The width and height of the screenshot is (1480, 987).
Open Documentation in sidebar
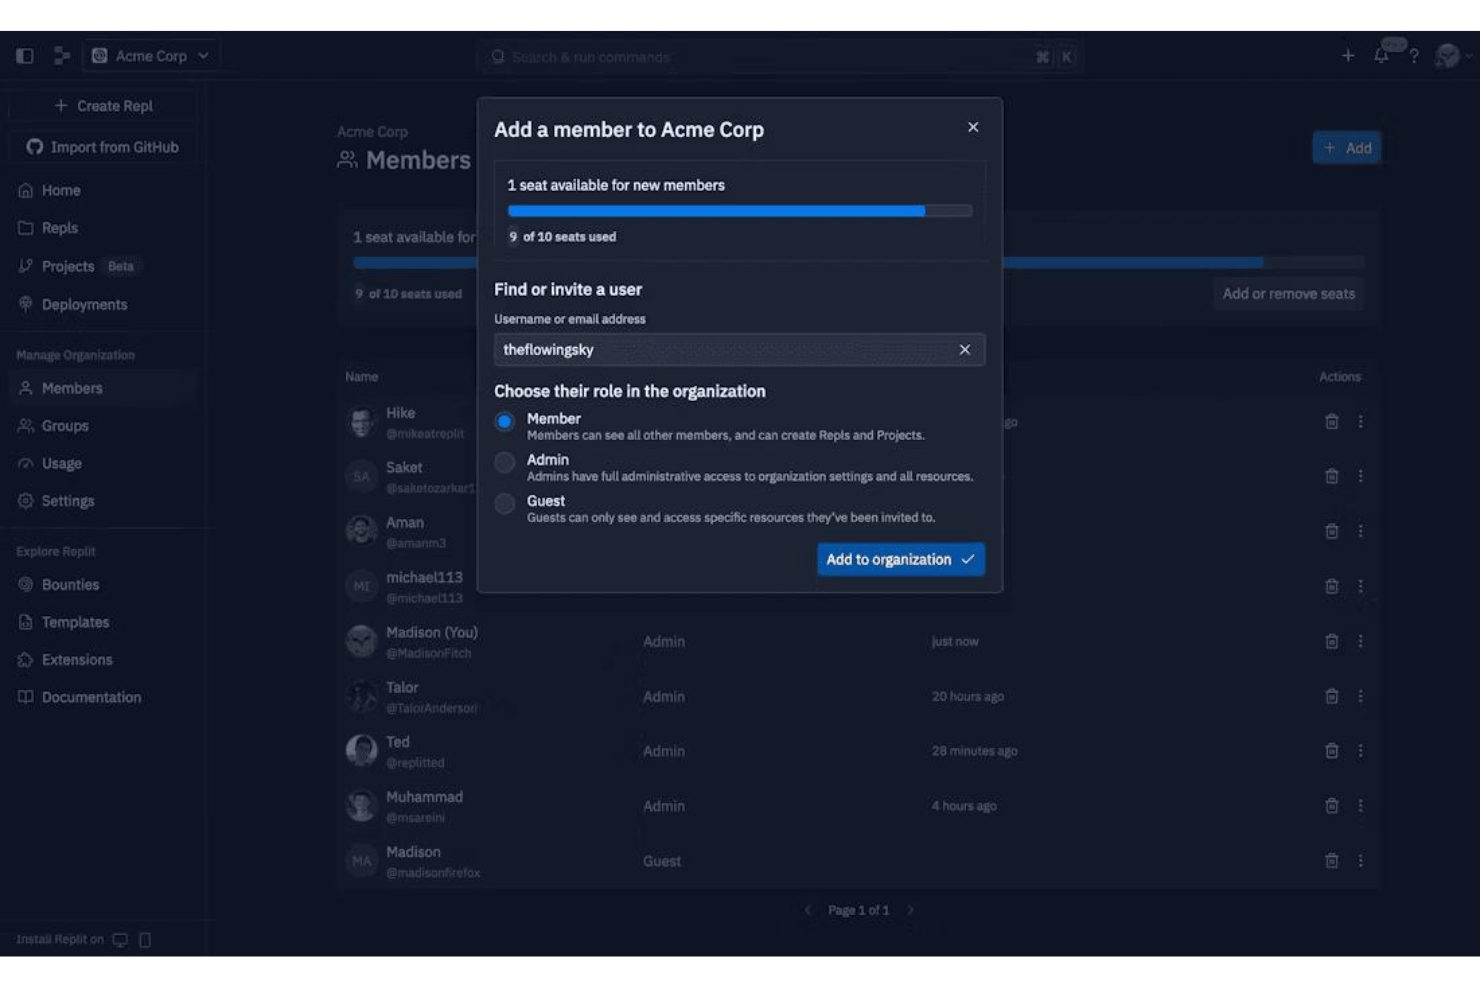104,697
